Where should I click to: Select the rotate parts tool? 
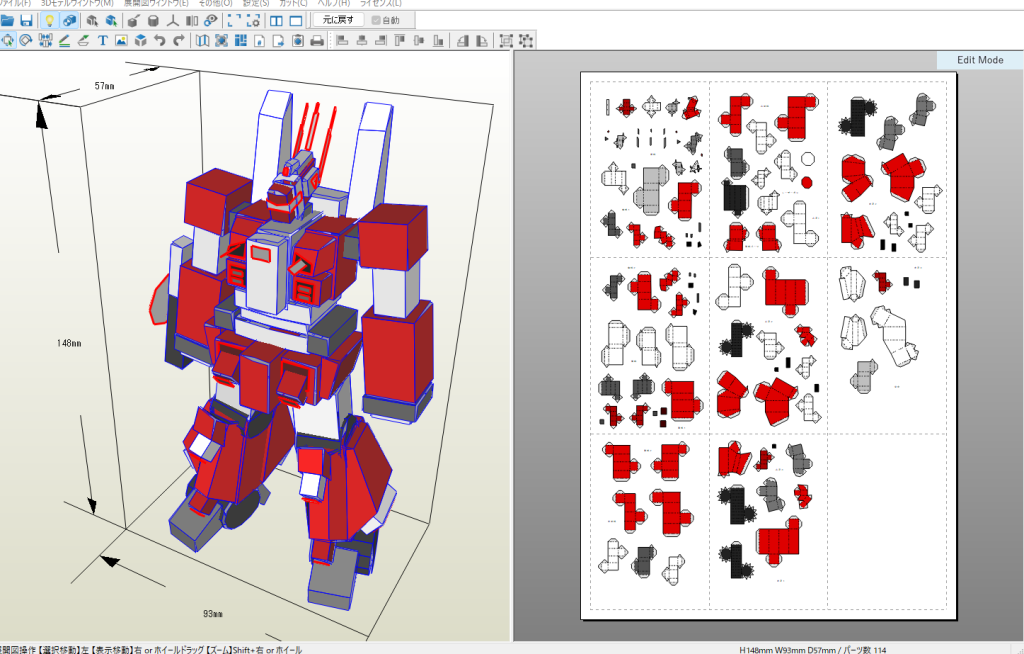click(26, 41)
